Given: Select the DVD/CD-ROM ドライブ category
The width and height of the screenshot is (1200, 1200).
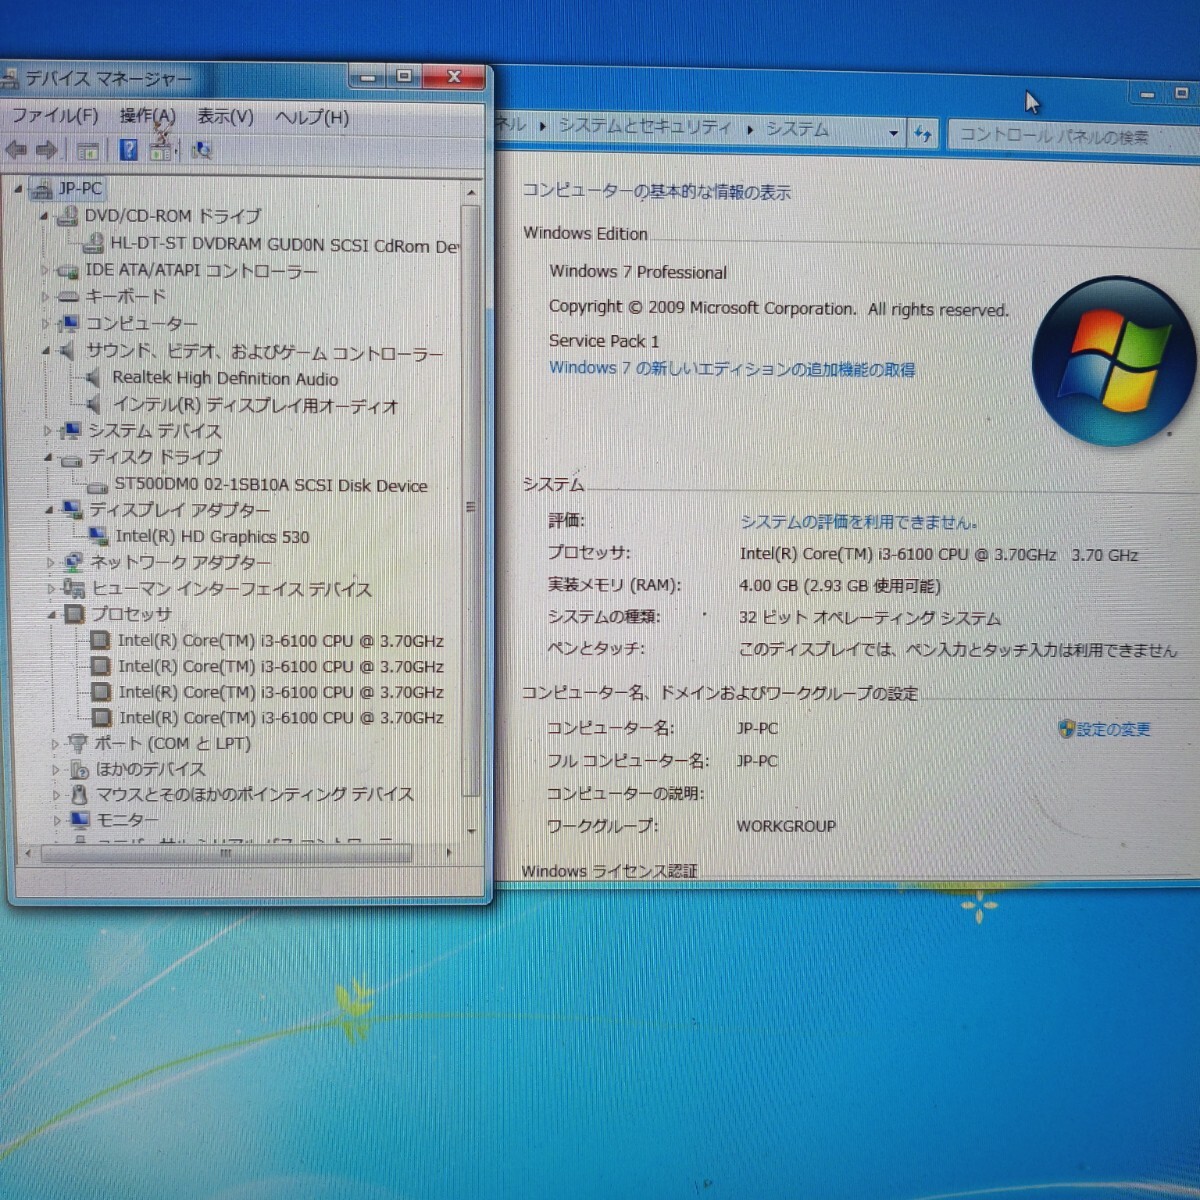Looking at the screenshot, I should coord(172,216).
